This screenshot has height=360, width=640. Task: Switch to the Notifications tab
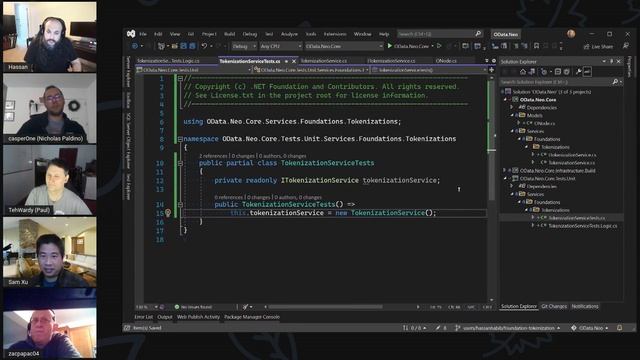[x=585, y=306]
